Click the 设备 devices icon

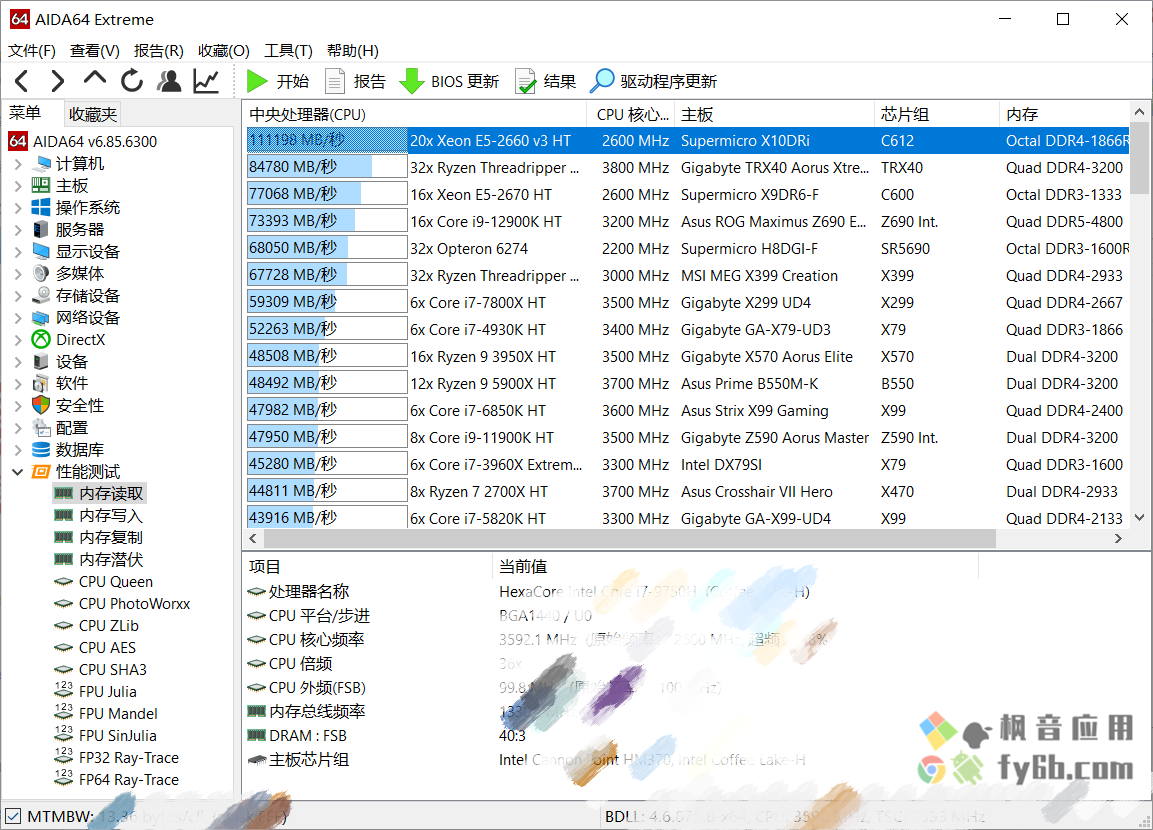coord(41,362)
